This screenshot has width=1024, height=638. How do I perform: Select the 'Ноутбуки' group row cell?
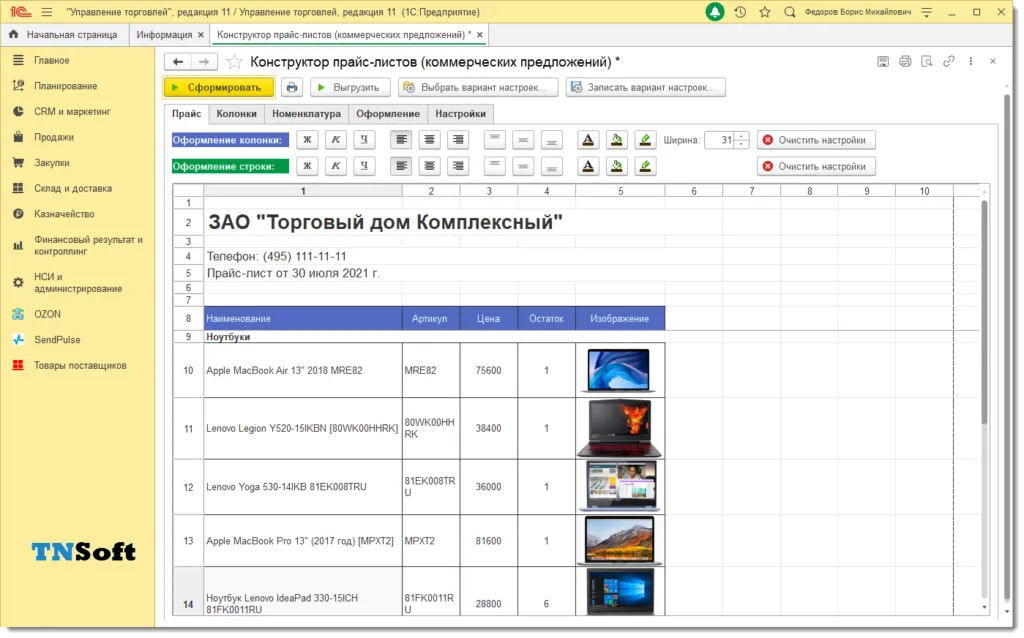tap(302, 337)
